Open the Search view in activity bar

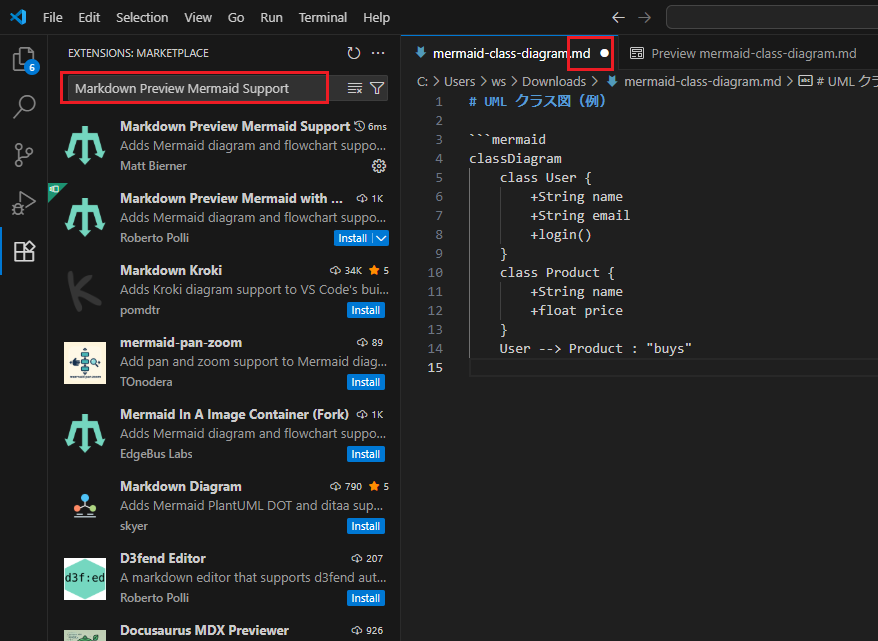(x=24, y=106)
